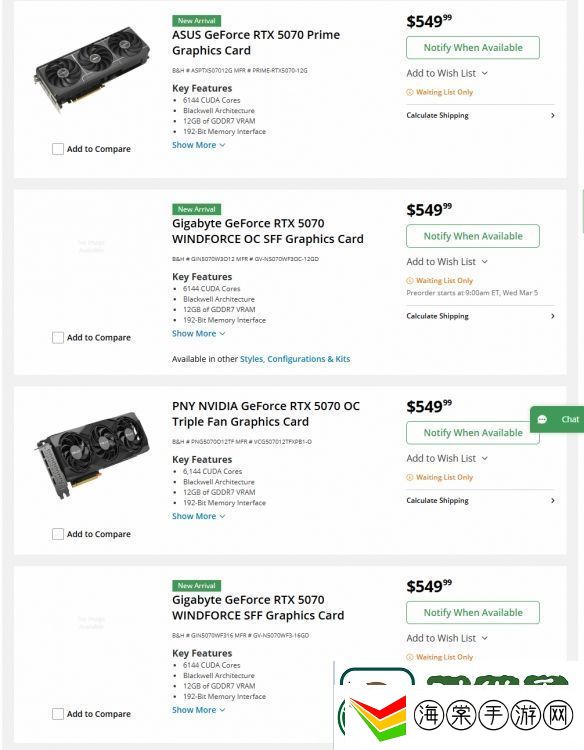The width and height of the screenshot is (584, 750).
Task: Click the PNY Waiting List Only info icon
Action: pos(409,477)
